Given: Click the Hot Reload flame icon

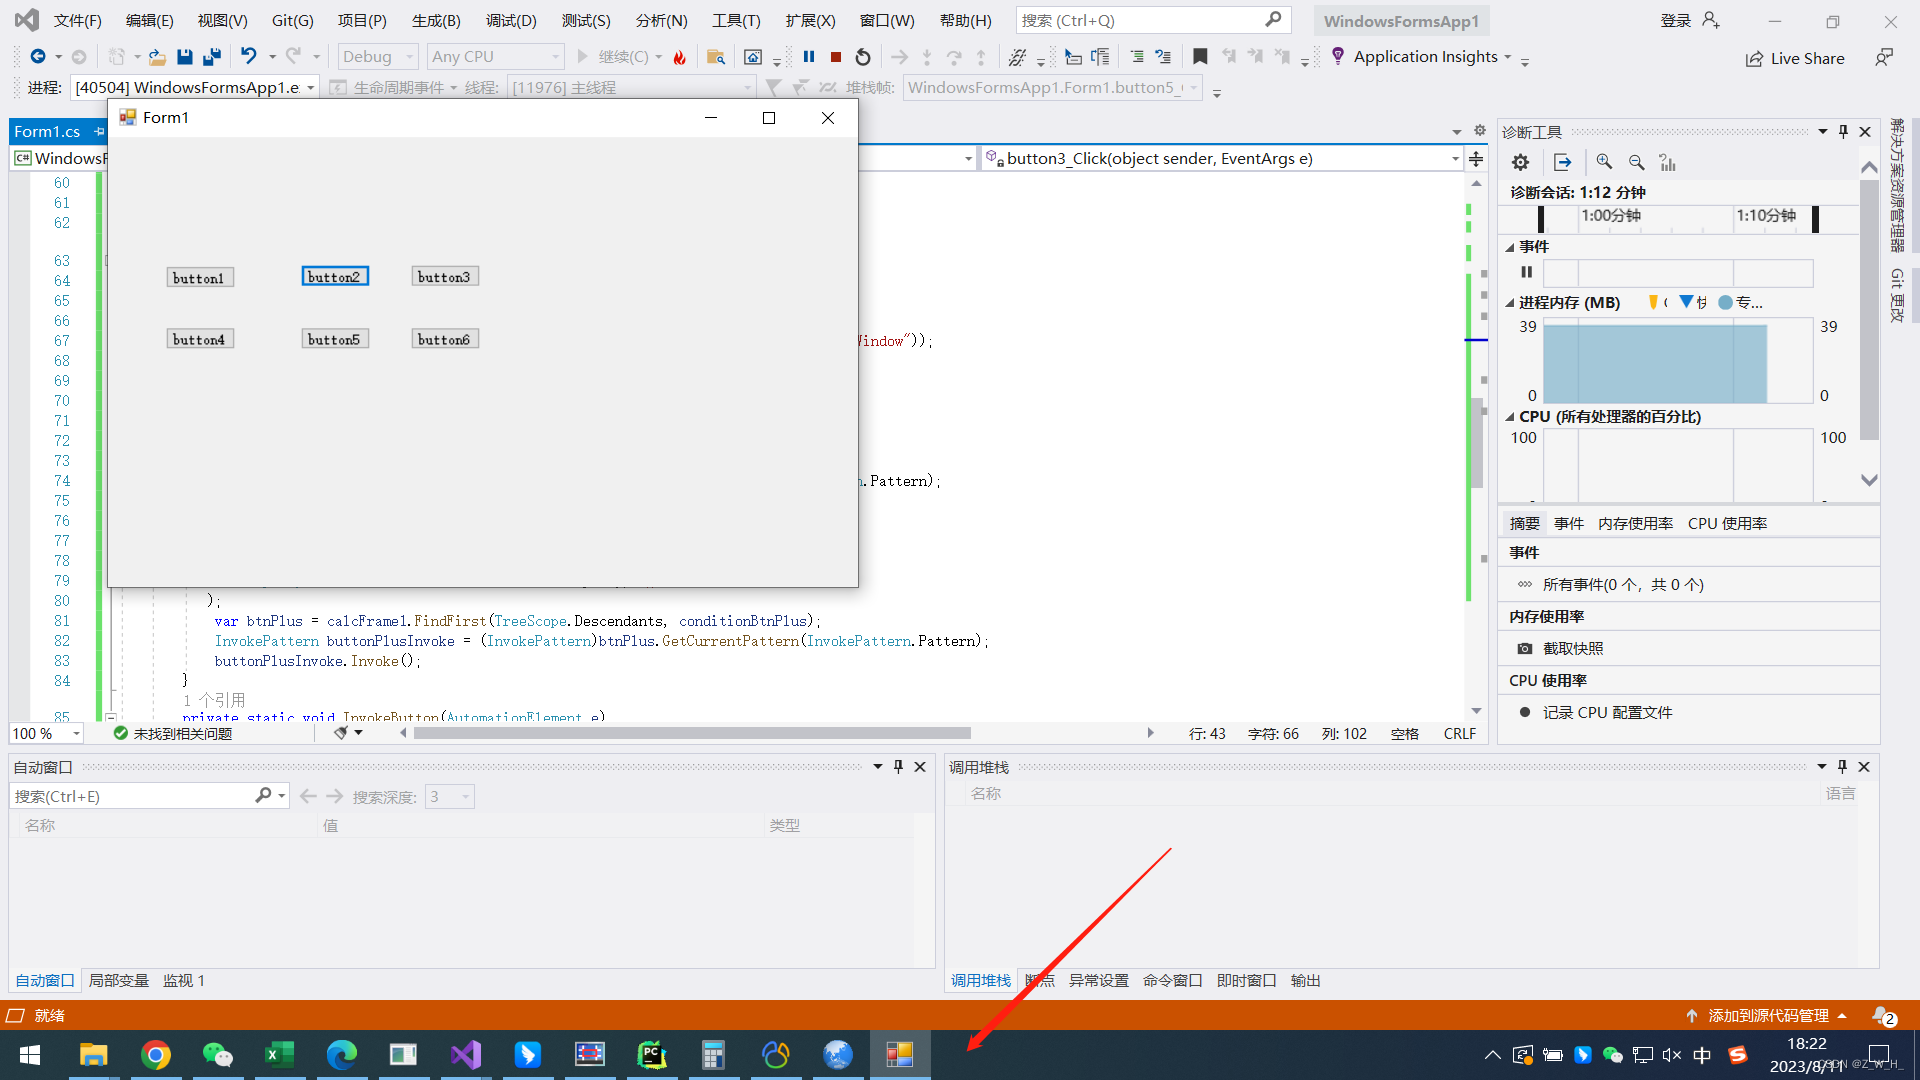Looking at the screenshot, I should [x=680, y=57].
